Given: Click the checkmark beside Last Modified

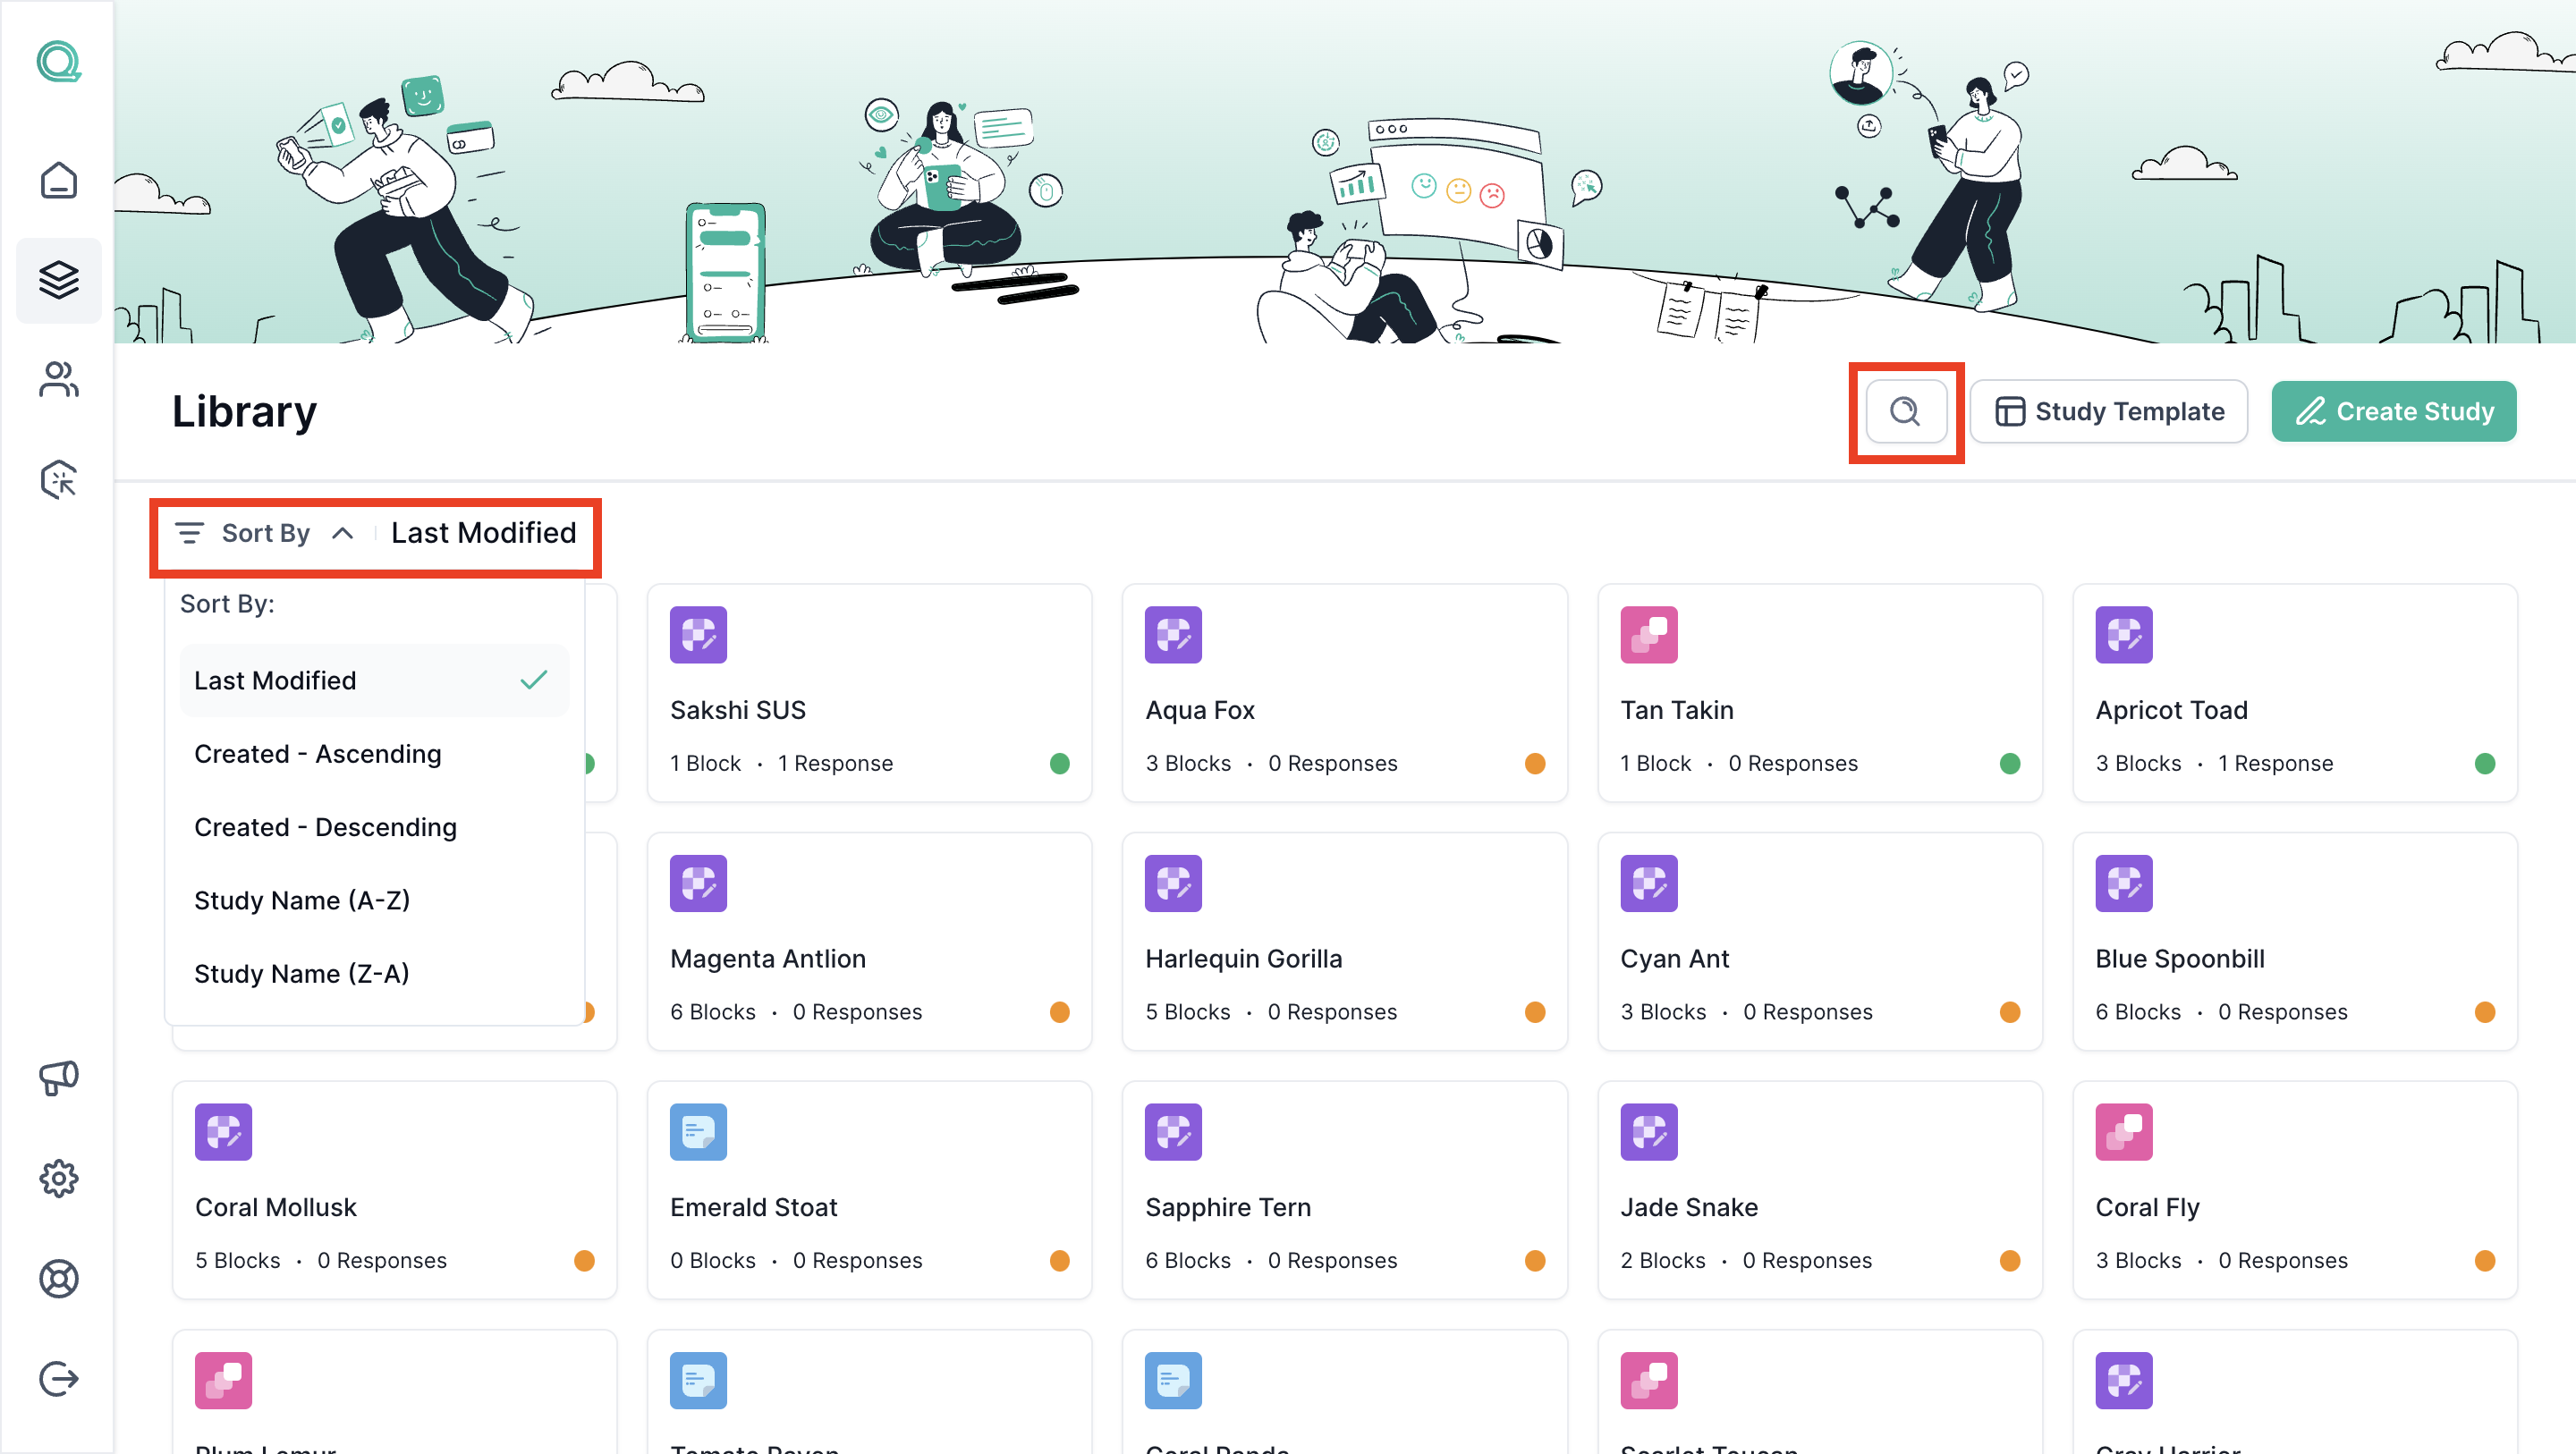Looking at the screenshot, I should [x=534, y=680].
